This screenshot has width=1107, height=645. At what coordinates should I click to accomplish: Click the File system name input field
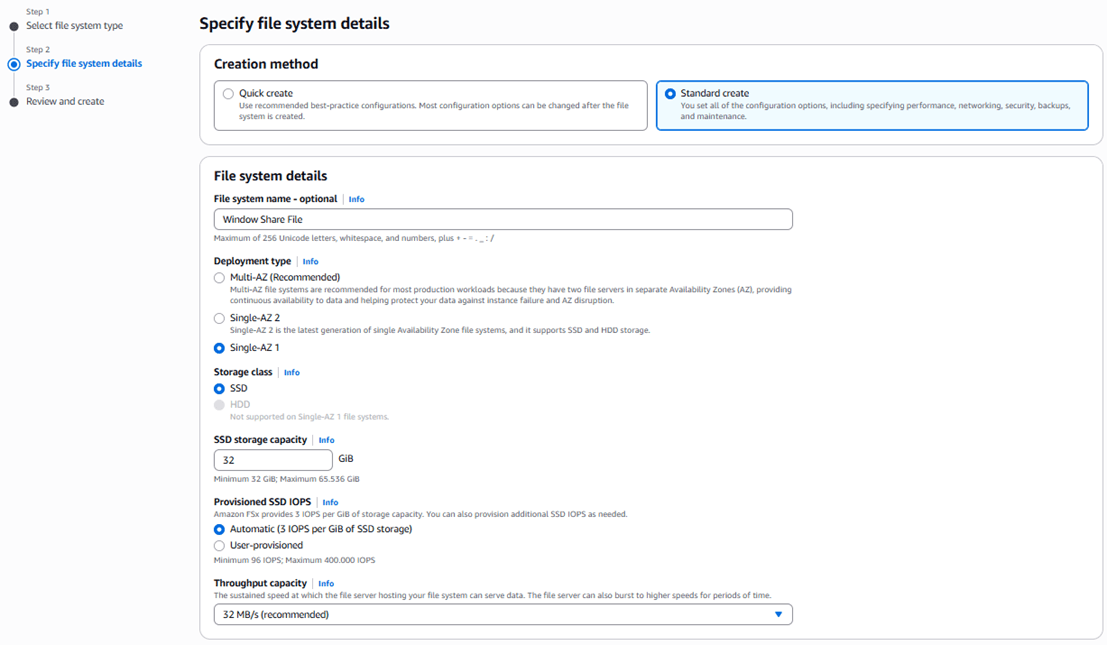(x=502, y=219)
